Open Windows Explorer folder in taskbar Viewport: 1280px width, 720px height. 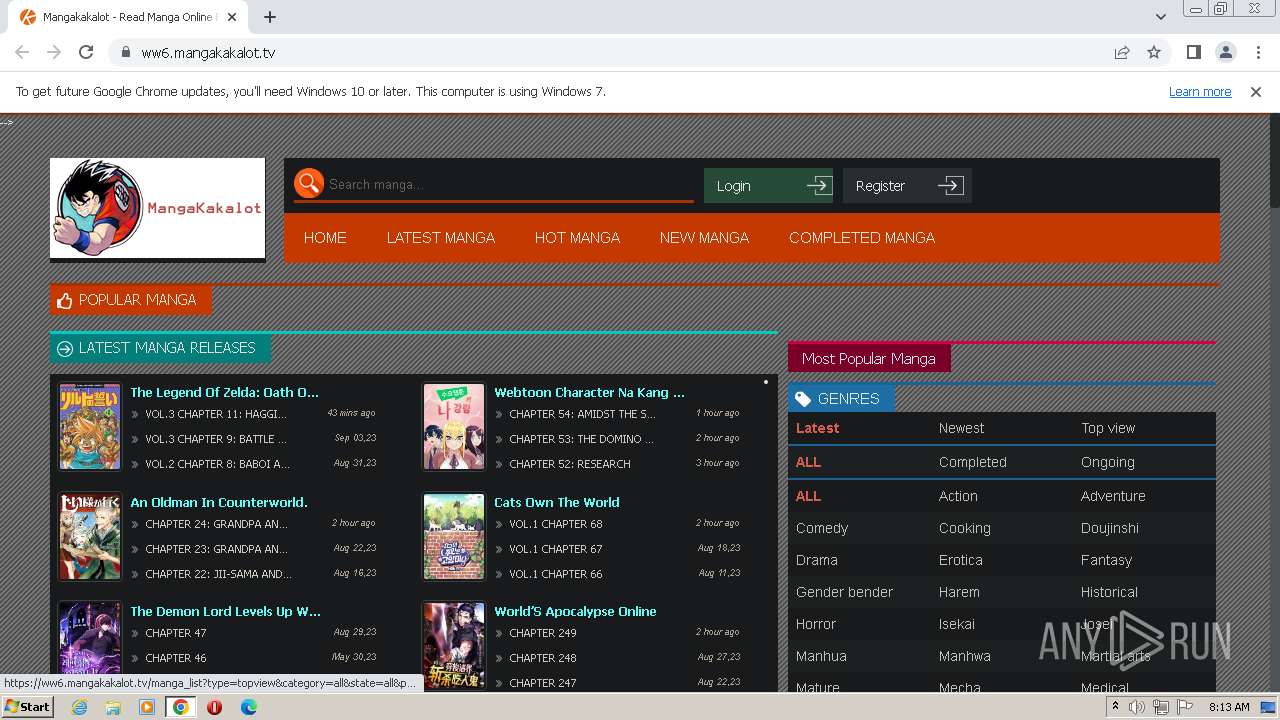tap(113, 707)
